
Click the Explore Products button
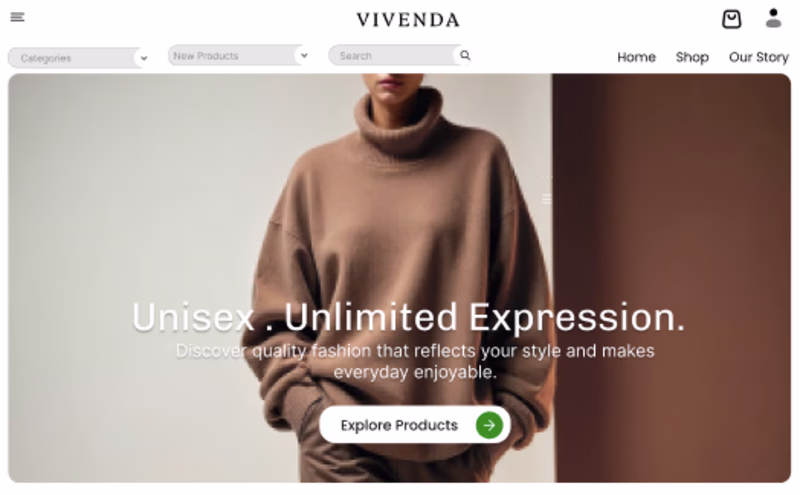[x=415, y=425]
